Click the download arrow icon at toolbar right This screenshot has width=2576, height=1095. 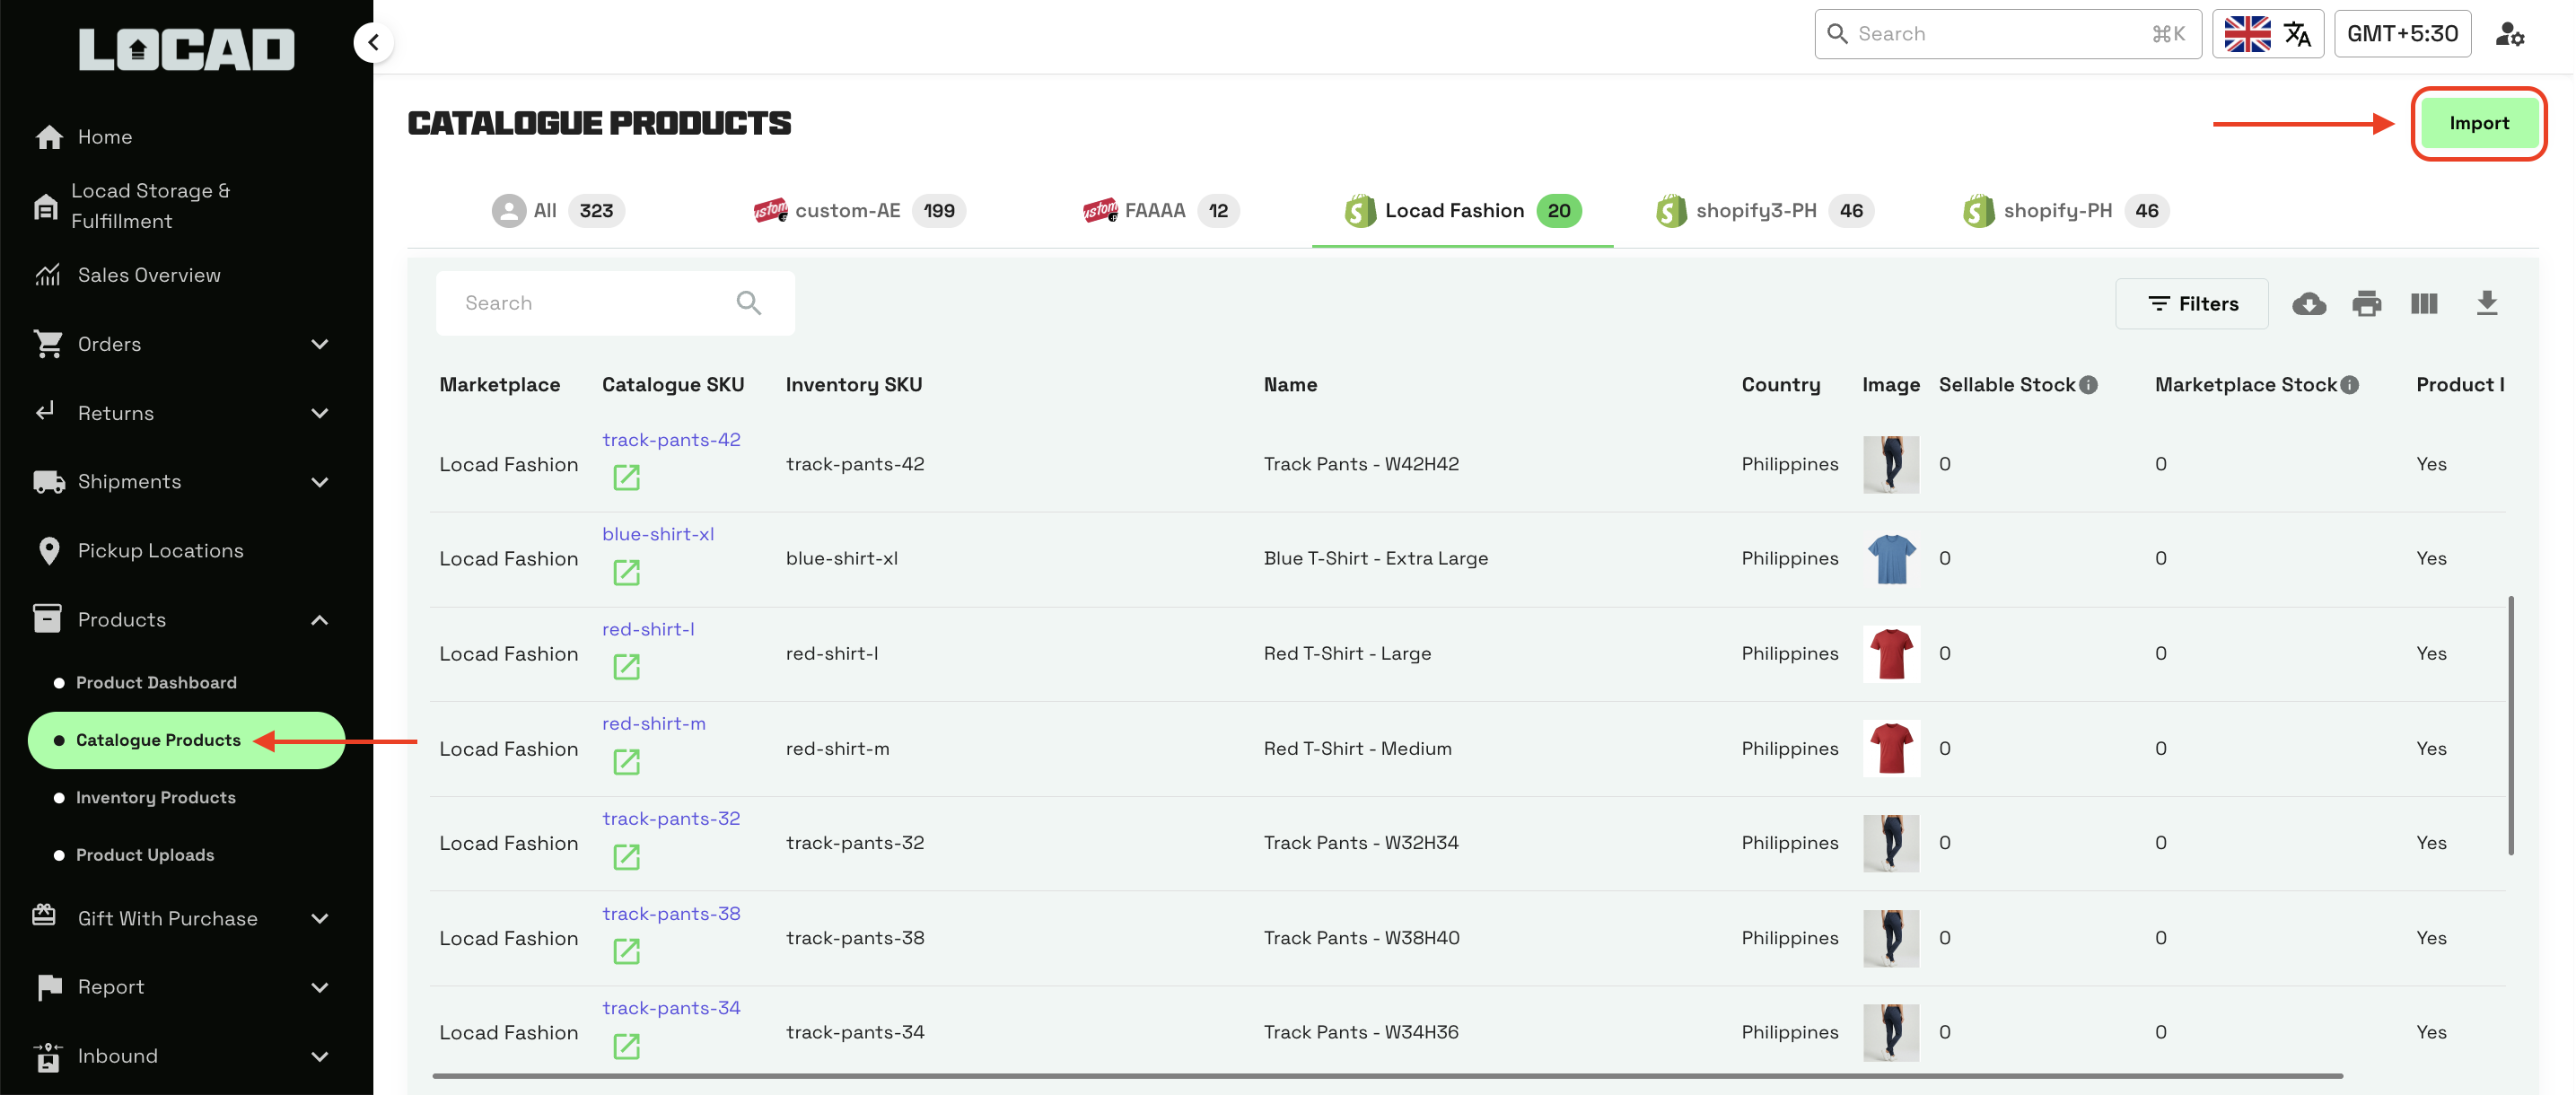coord(2486,303)
